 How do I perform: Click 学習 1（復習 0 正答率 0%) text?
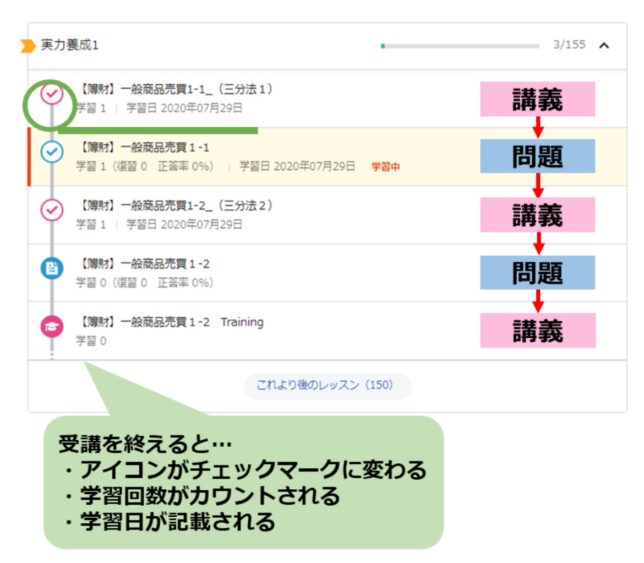[x=145, y=166]
